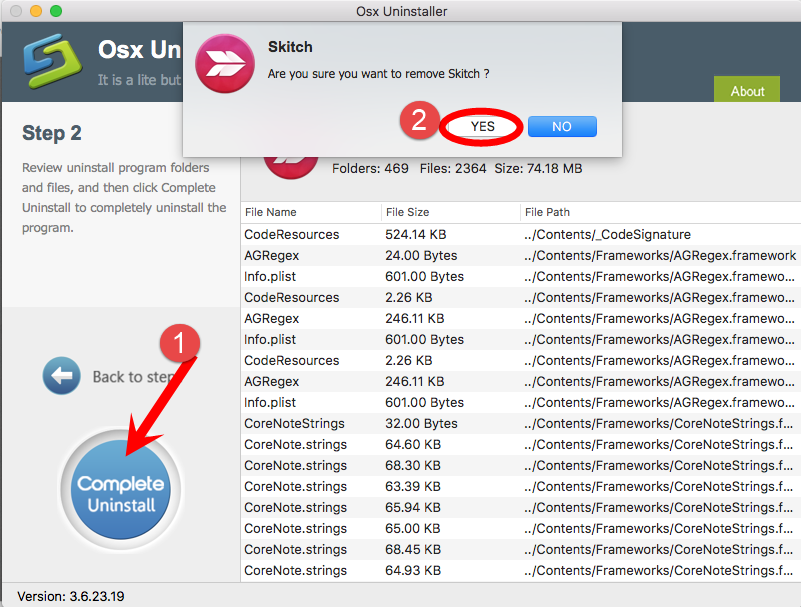Screen dimensions: 801x607
Task: Click the Osx Uninstaller title bar text
Action: (400, 11)
